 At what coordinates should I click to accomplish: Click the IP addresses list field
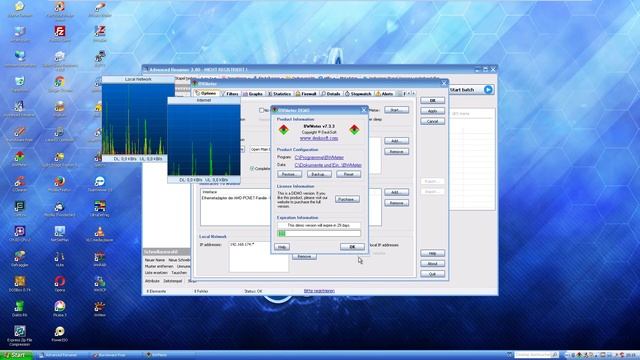[258, 256]
